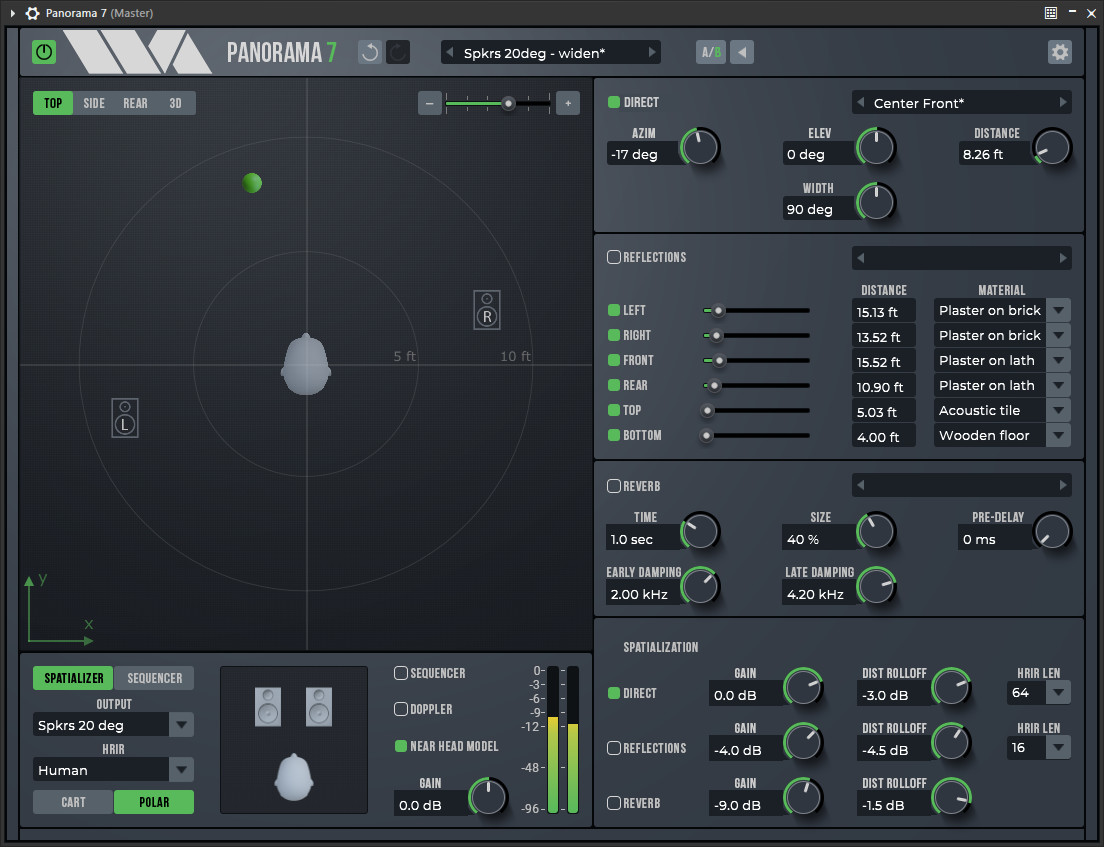Enable the Reverb section checkbox
The width and height of the screenshot is (1104, 847).
[614, 486]
